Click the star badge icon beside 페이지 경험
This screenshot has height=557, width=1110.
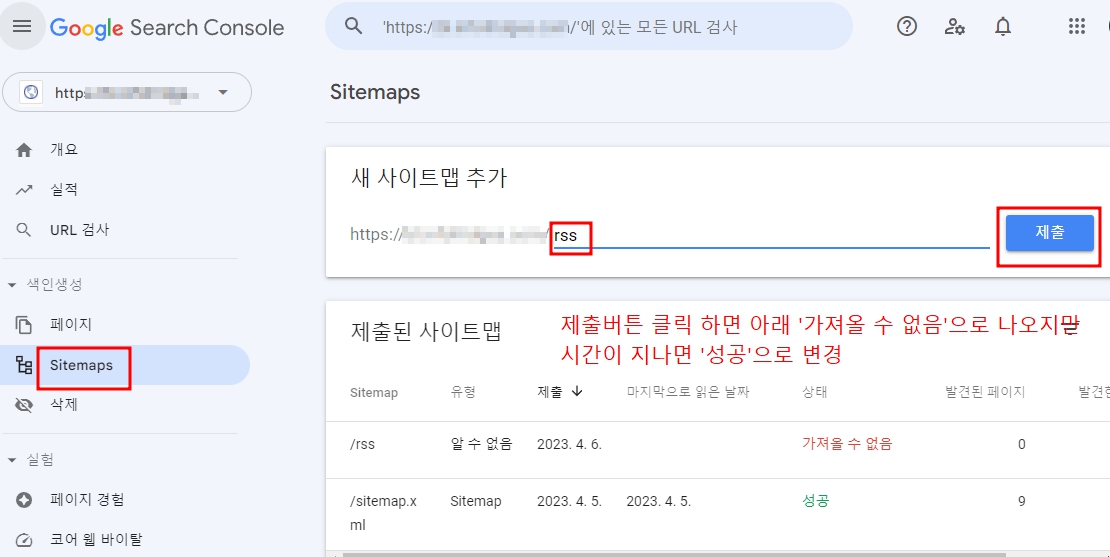[24, 500]
